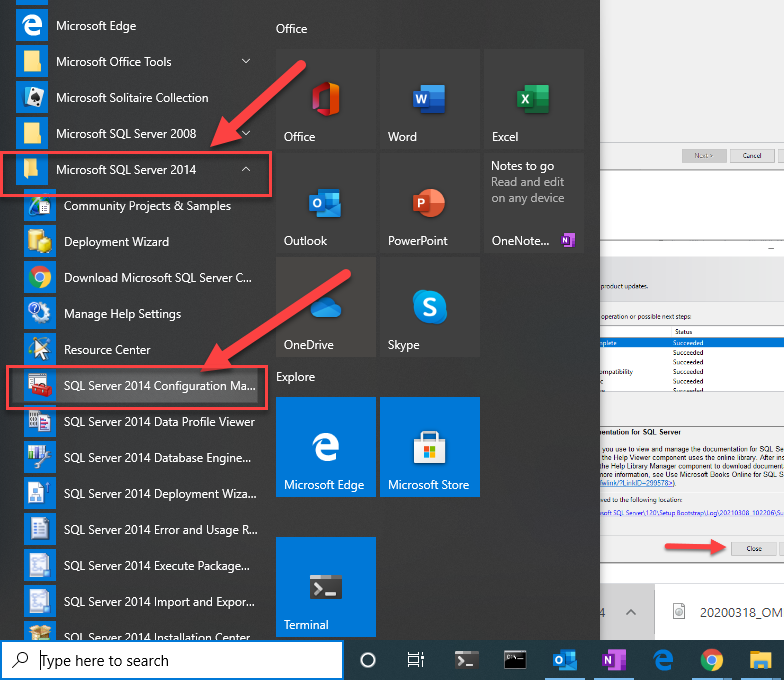Open SQL Server 2014 Deployment Wizard item
This screenshot has height=680, width=784.
click(x=140, y=494)
